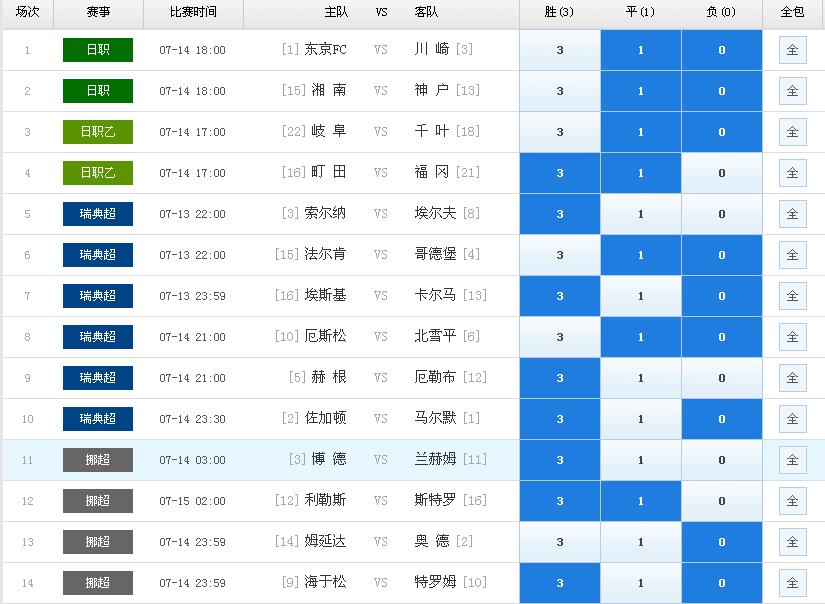Click away team 马尔默
Viewport: 825px width, 604px height.
coord(436,419)
